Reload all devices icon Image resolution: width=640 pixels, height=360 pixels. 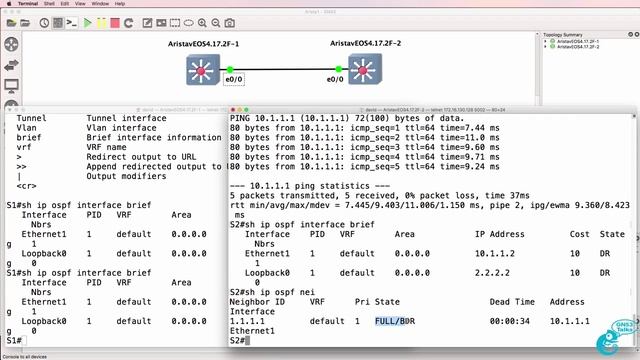[129, 23]
